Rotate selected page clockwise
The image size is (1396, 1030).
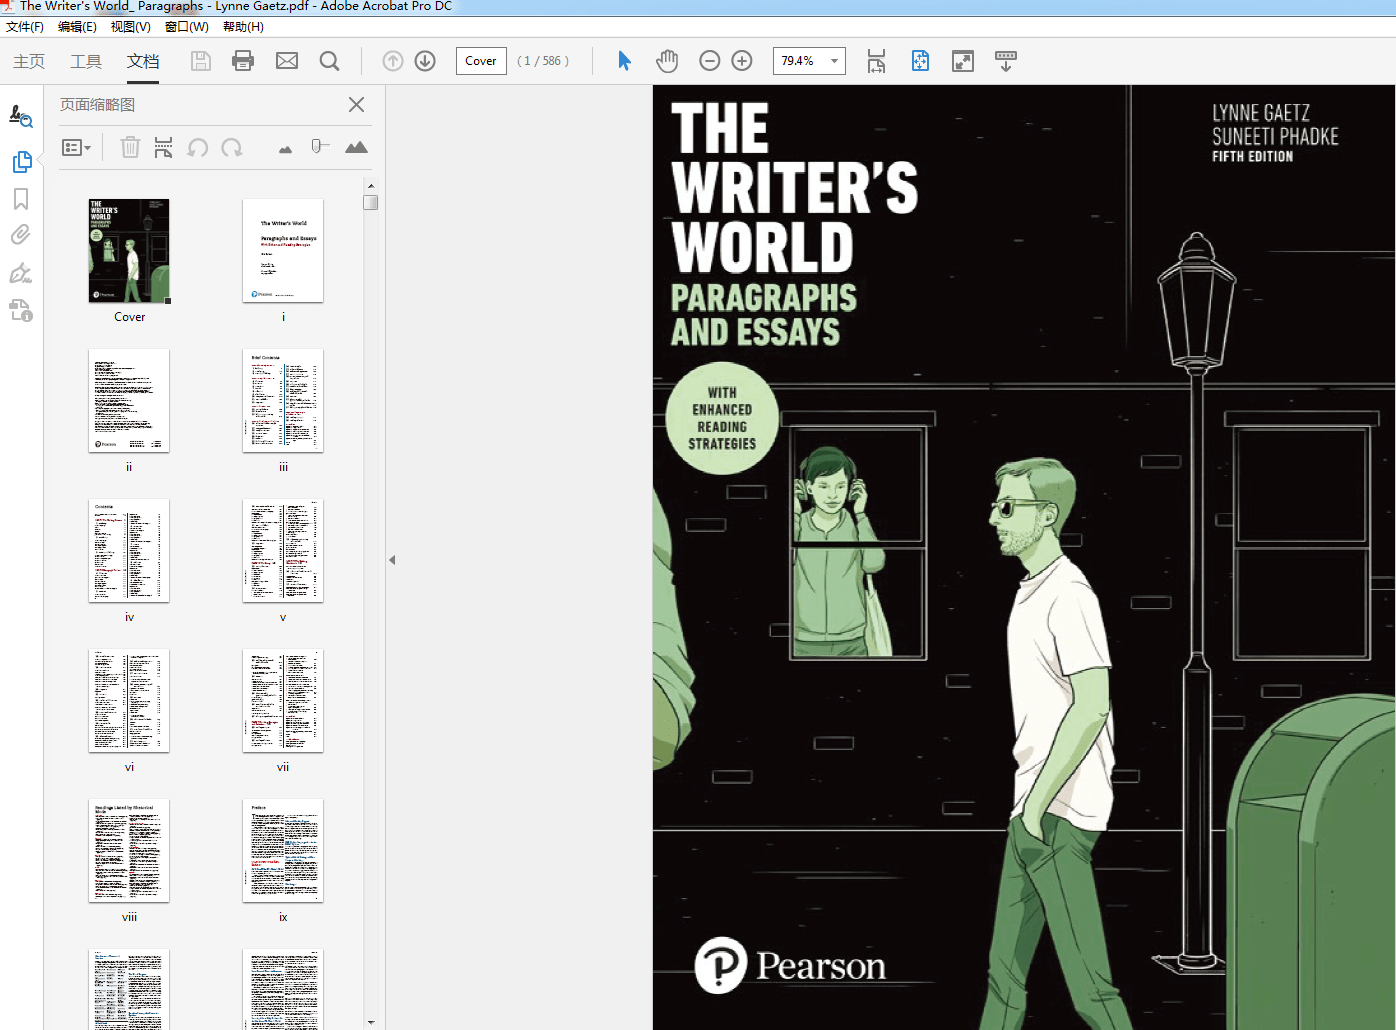tap(232, 148)
